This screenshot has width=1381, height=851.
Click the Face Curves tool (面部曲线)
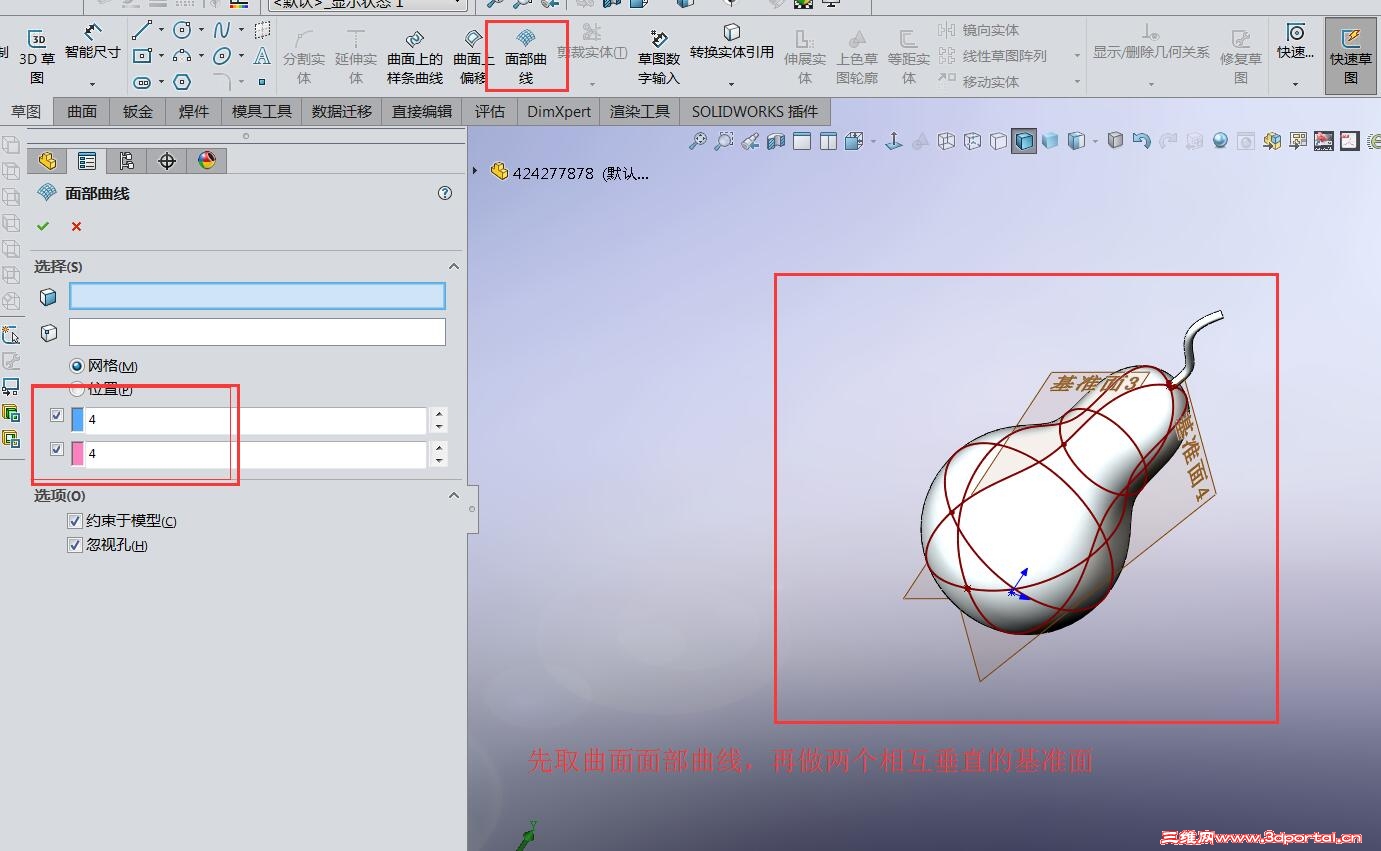(x=526, y=57)
